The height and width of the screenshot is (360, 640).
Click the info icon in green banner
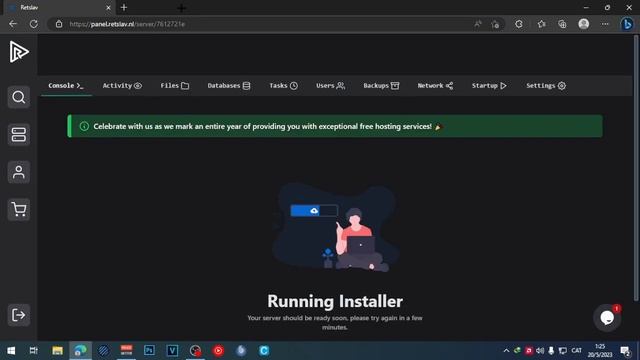pyautogui.click(x=84, y=127)
